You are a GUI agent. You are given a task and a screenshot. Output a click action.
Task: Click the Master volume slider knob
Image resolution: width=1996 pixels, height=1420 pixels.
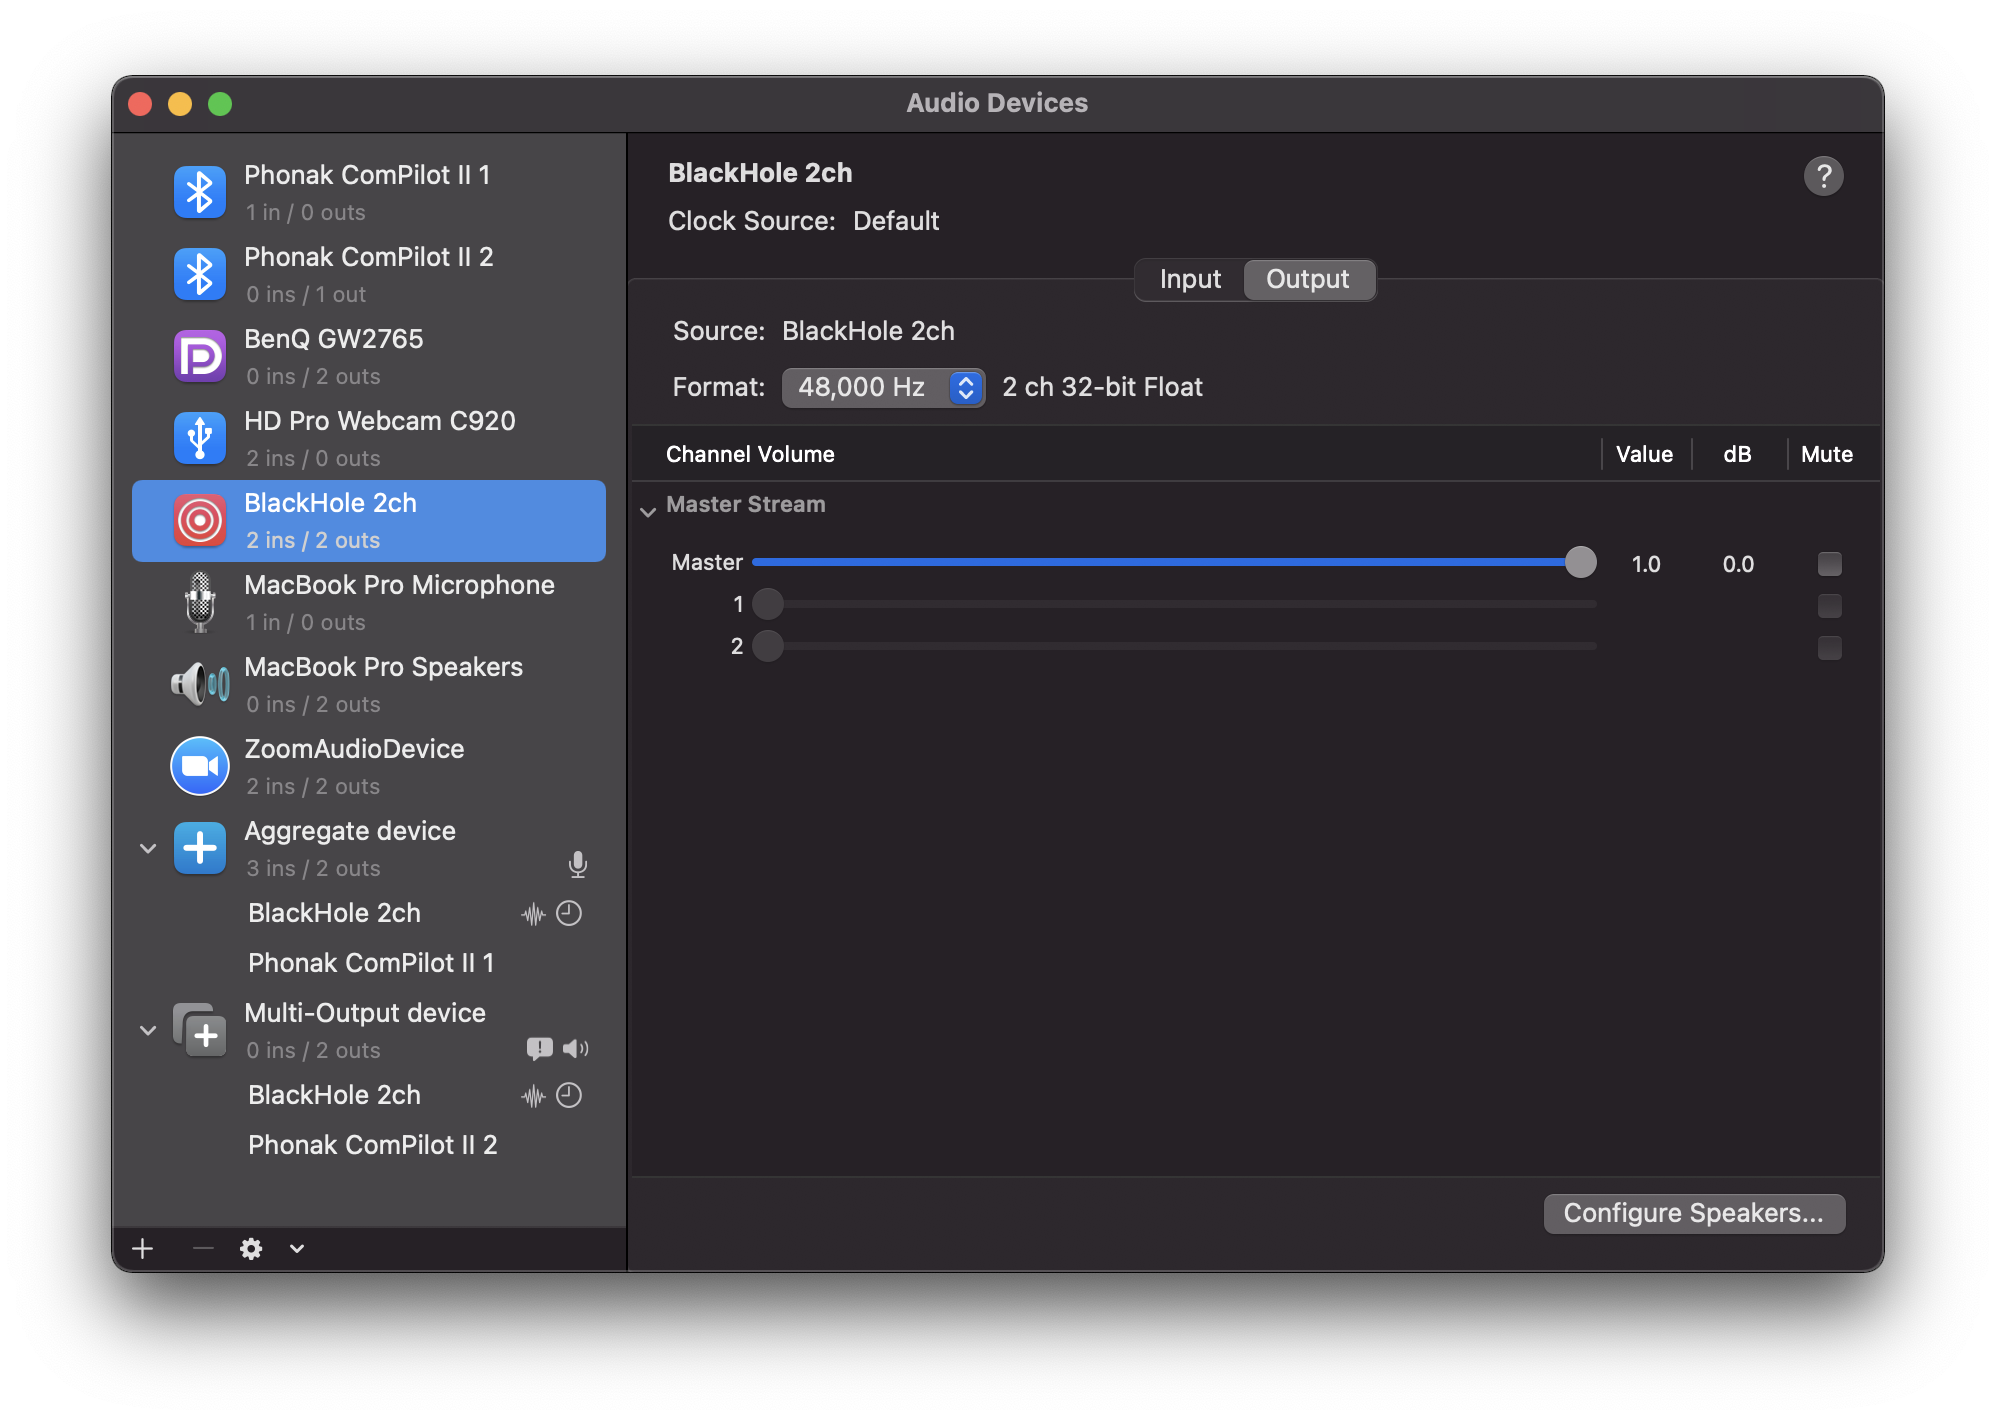tap(1580, 563)
